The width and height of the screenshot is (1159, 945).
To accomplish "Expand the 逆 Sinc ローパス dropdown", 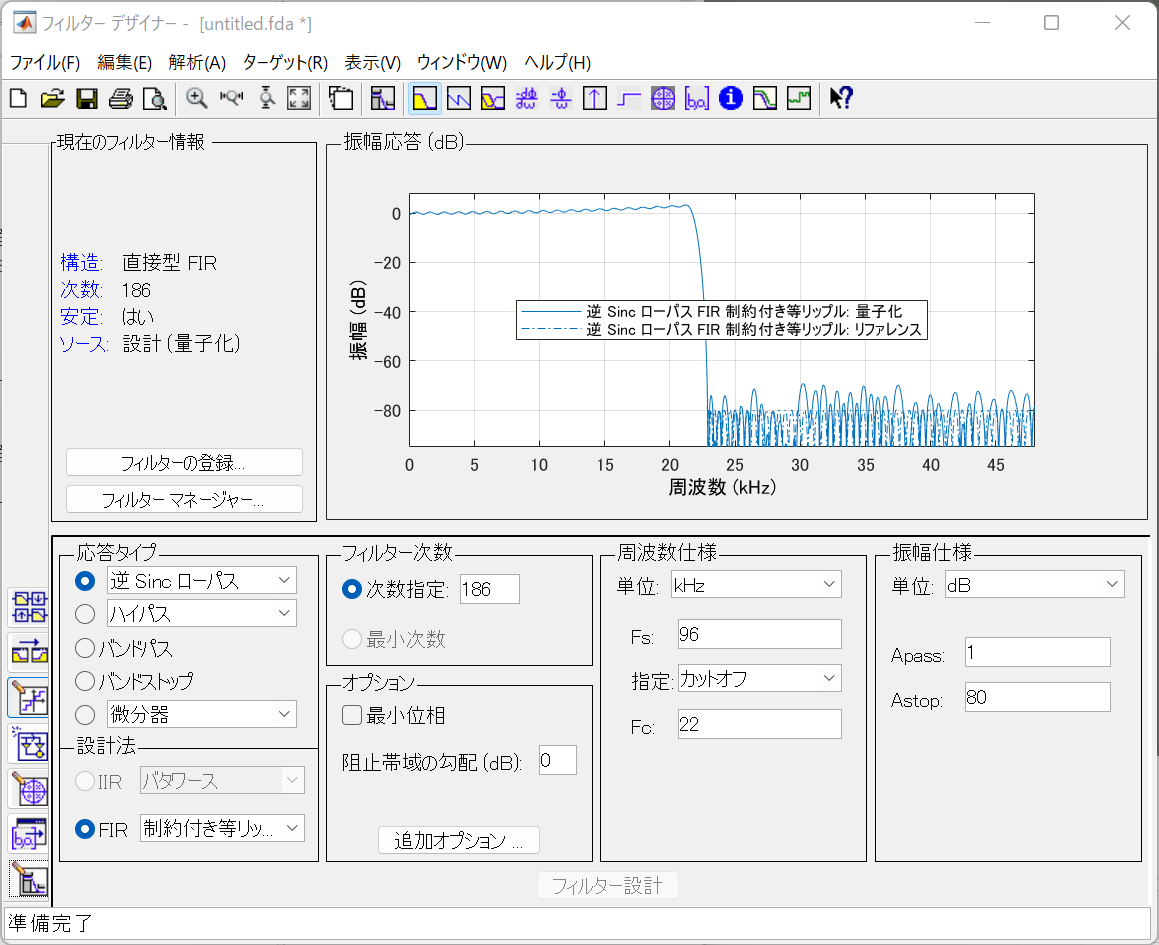I will 202,581.
